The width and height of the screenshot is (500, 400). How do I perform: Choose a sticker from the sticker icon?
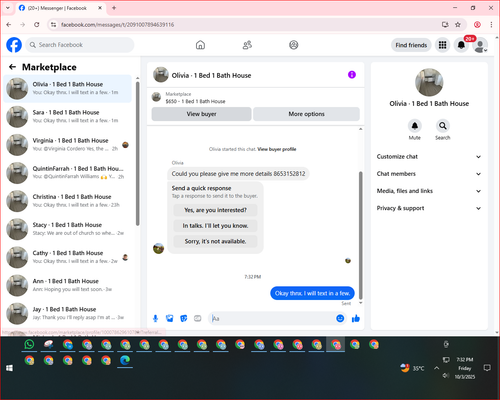point(184,318)
